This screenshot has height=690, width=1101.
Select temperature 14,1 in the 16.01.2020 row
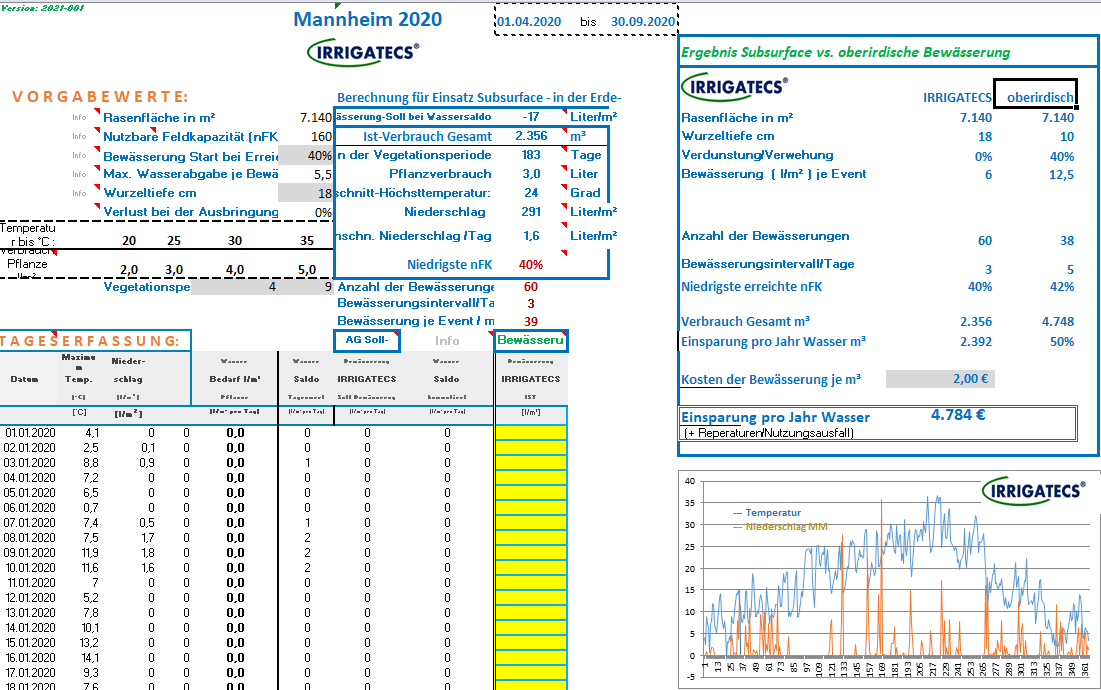pyautogui.click(x=90, y=658)
